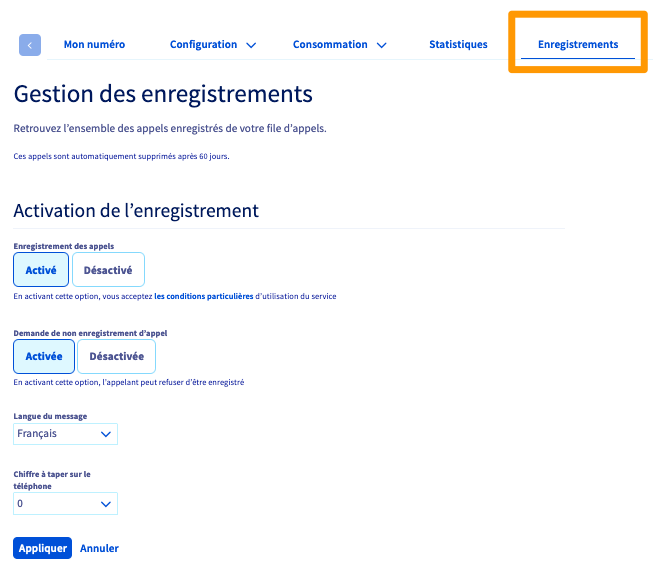Expand the chevron next to Configuration

click(x=251, y=45)
